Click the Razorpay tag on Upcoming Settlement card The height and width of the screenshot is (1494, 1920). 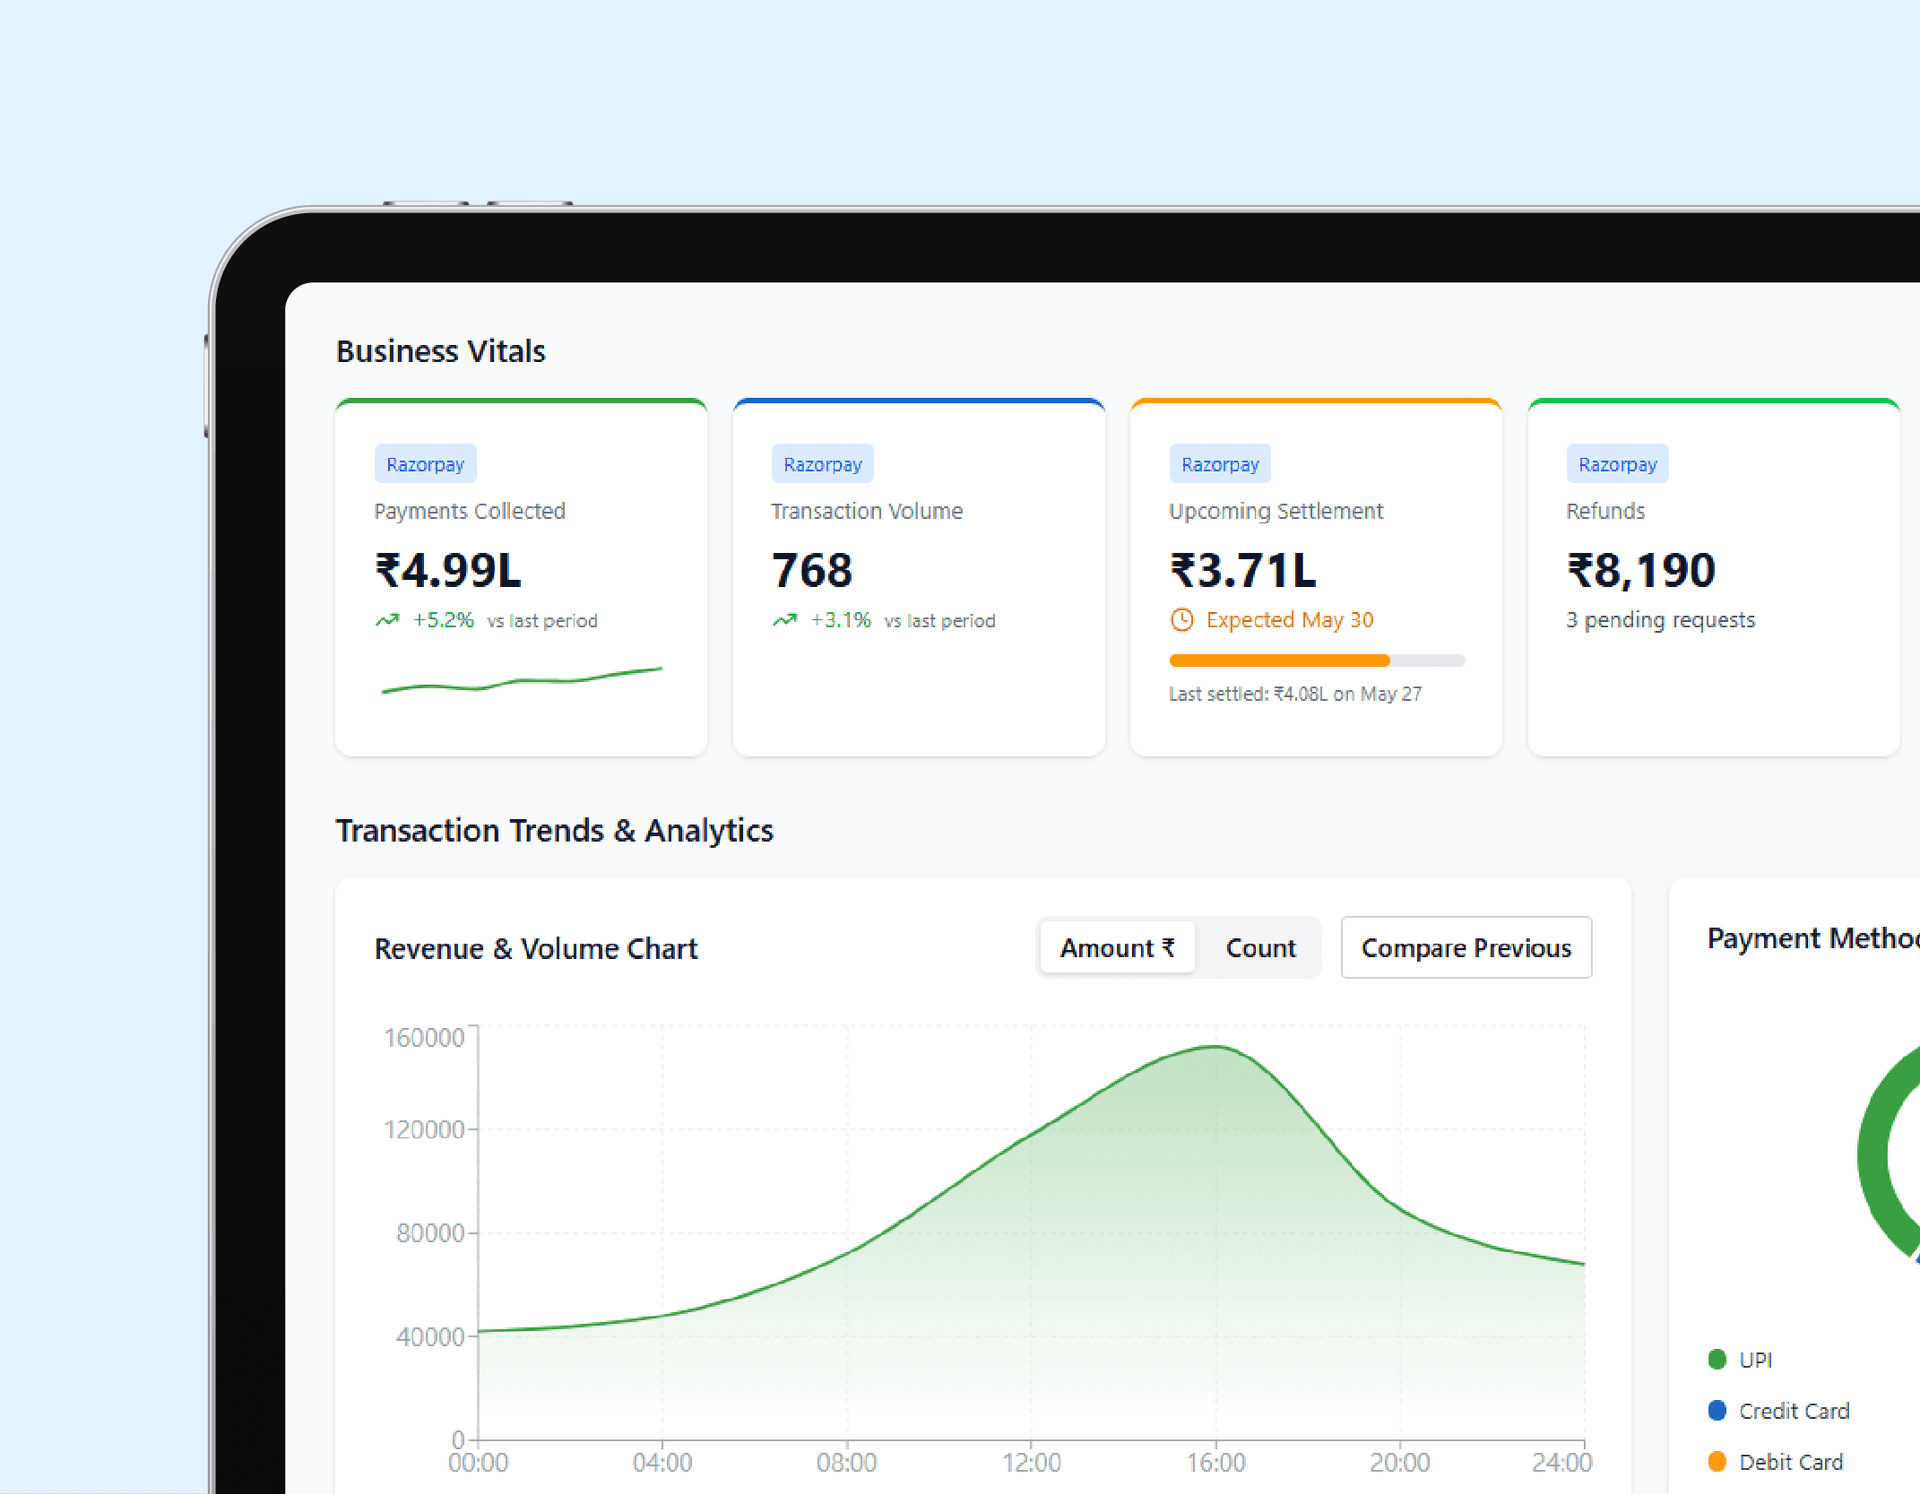coord(1220,464)
